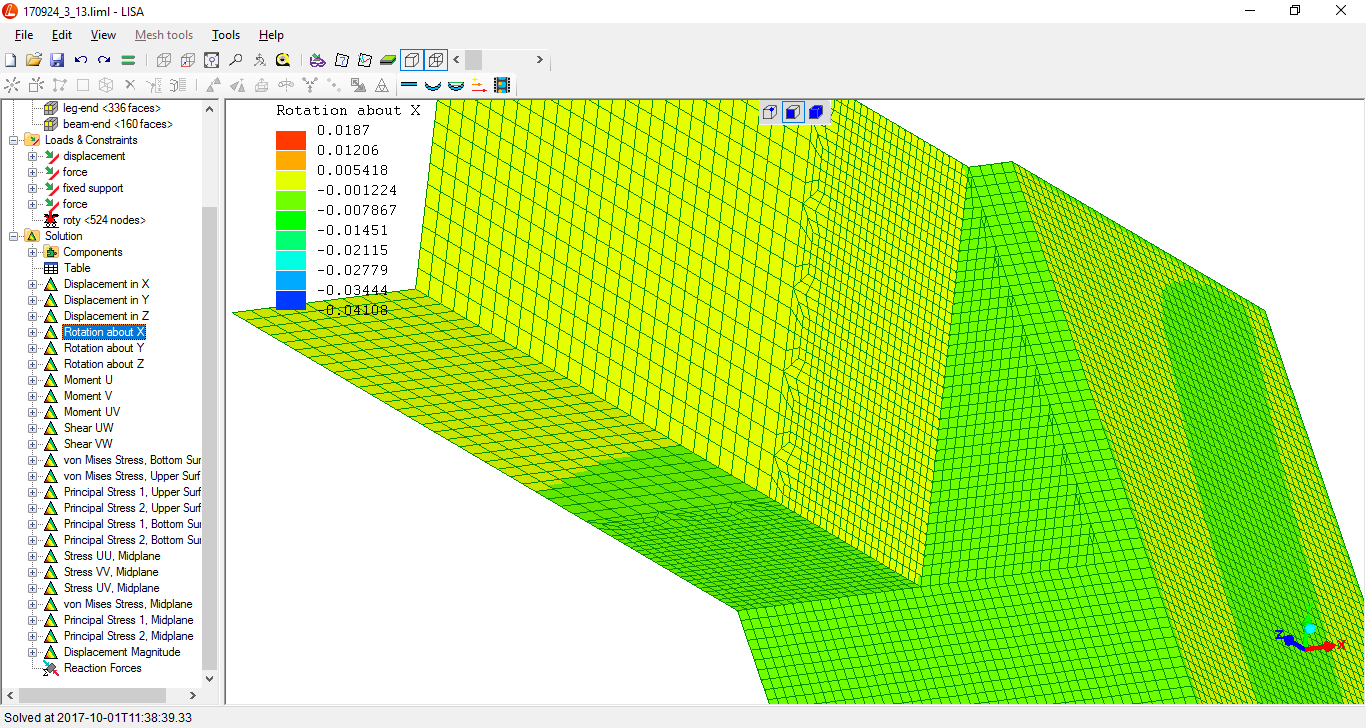Click the red legend color swatch
Image resolution: width=1366 pixels, height=728 pixels.
click(x=291, y=140)
